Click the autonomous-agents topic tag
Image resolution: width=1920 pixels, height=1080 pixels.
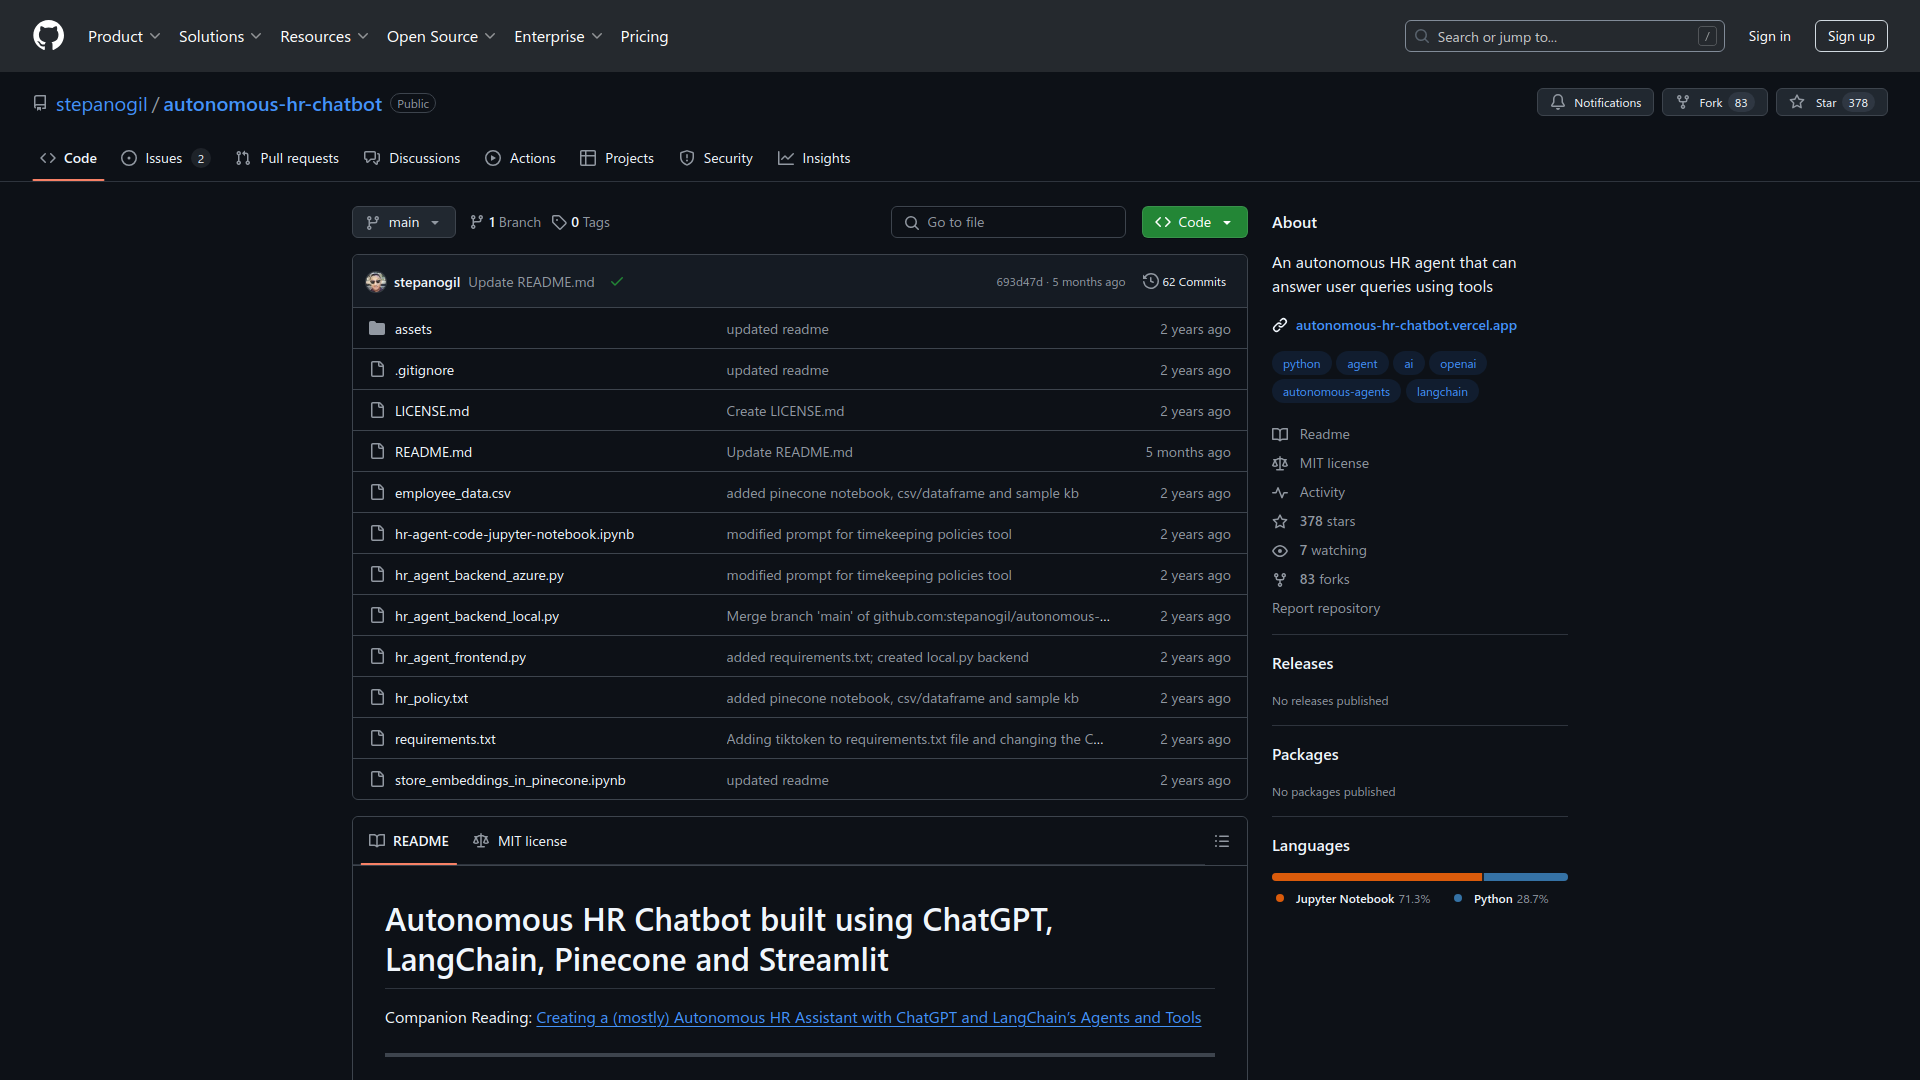click(1336, 392)
